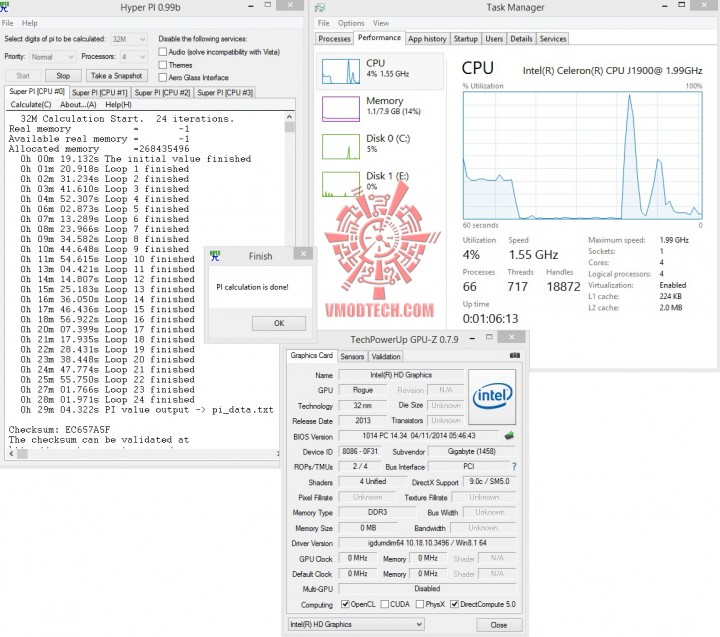Toggle the Aero Glass Interface checkbox
The height and width of the screenshot is (637, 720).
coord(163,77)
